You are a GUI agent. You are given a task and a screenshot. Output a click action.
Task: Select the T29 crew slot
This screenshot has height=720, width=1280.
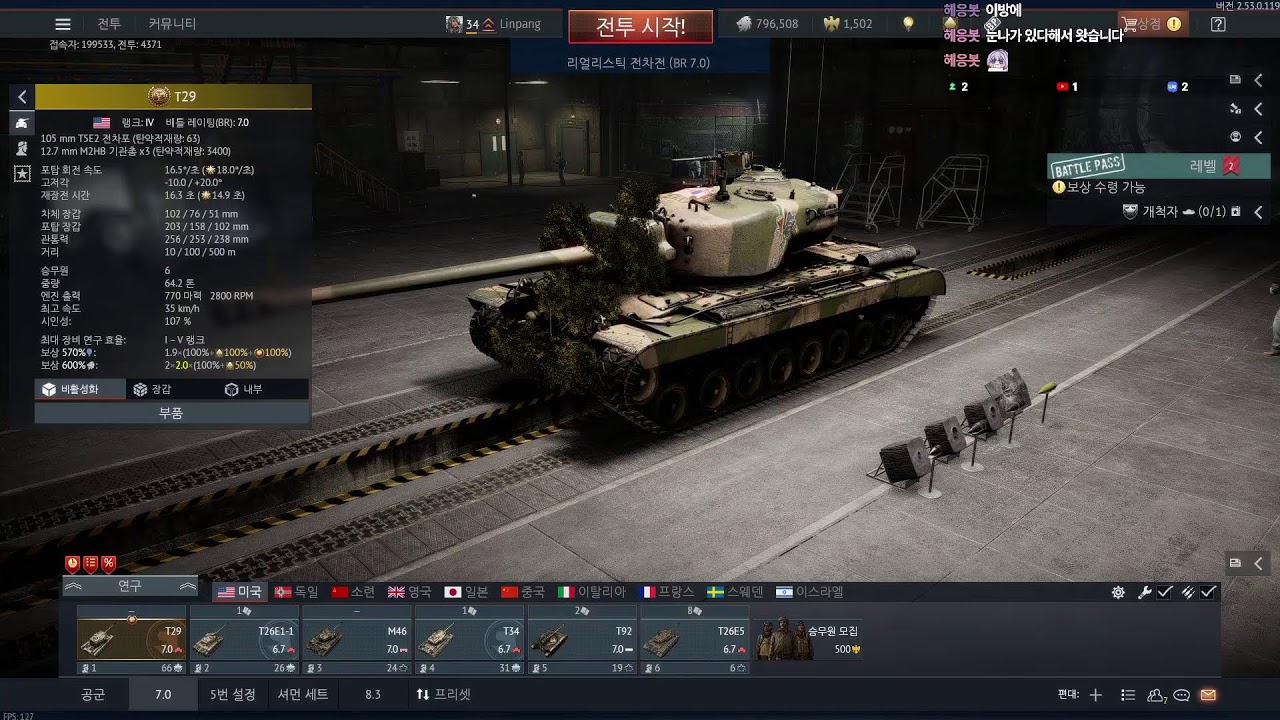click(x=131, y=640)
